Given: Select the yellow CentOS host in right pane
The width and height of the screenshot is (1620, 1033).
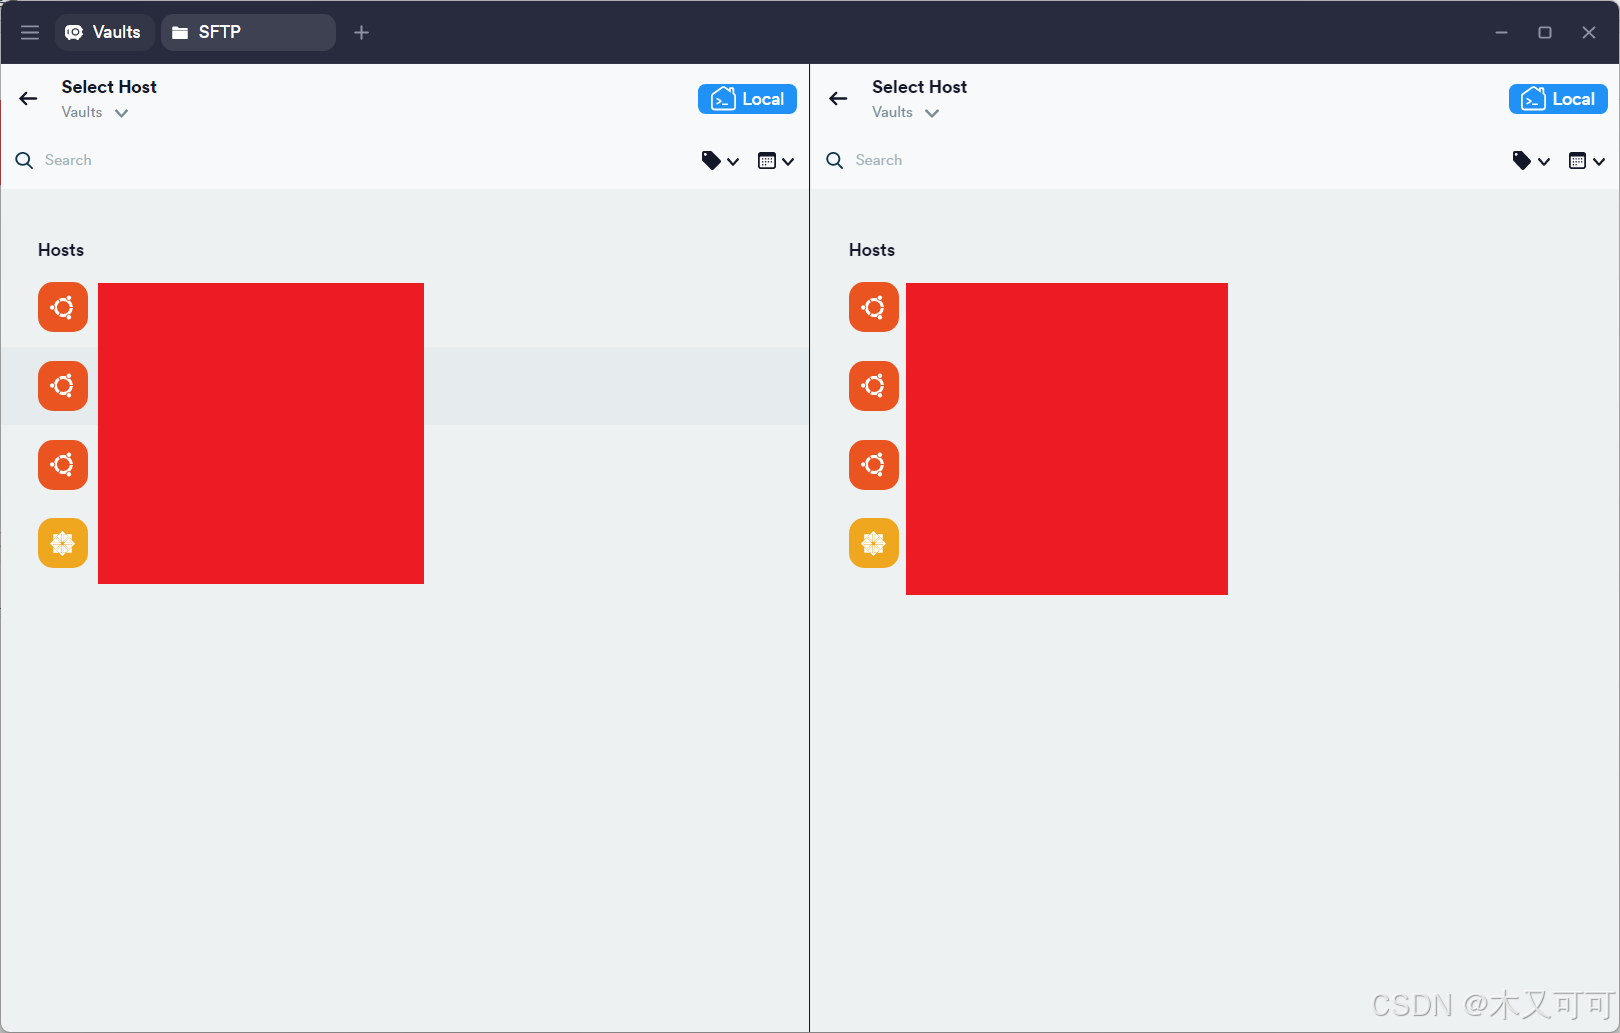Looking at the screenshot, I should [x=874, y=543].
